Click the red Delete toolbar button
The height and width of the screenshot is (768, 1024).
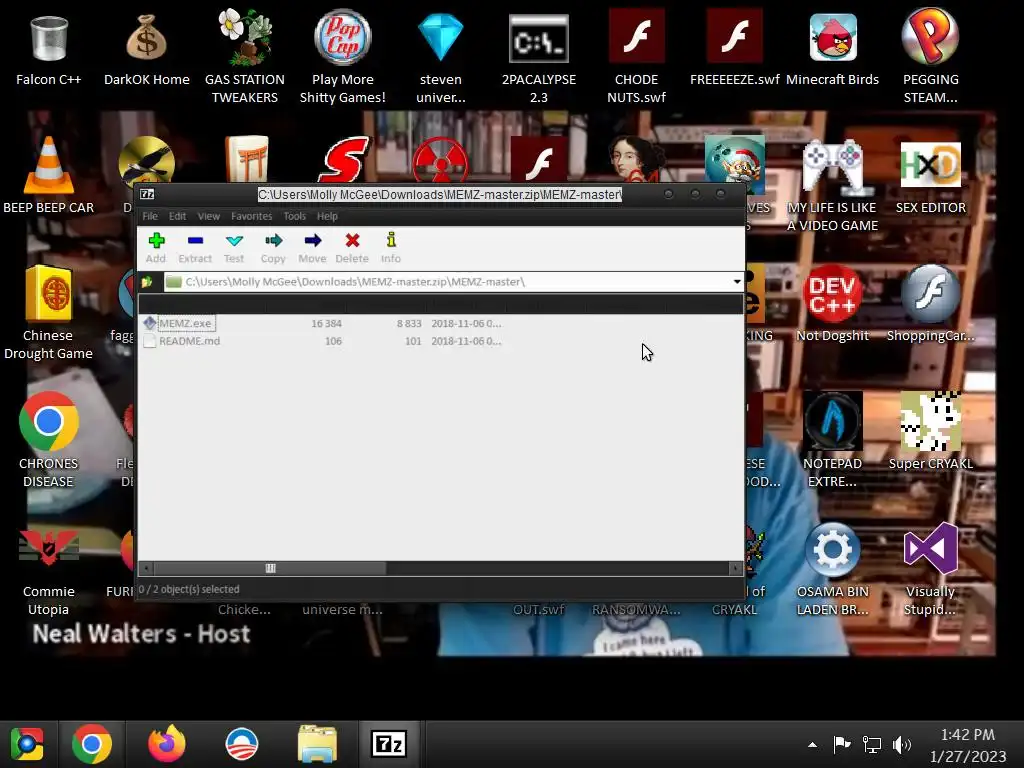point(352,248)
